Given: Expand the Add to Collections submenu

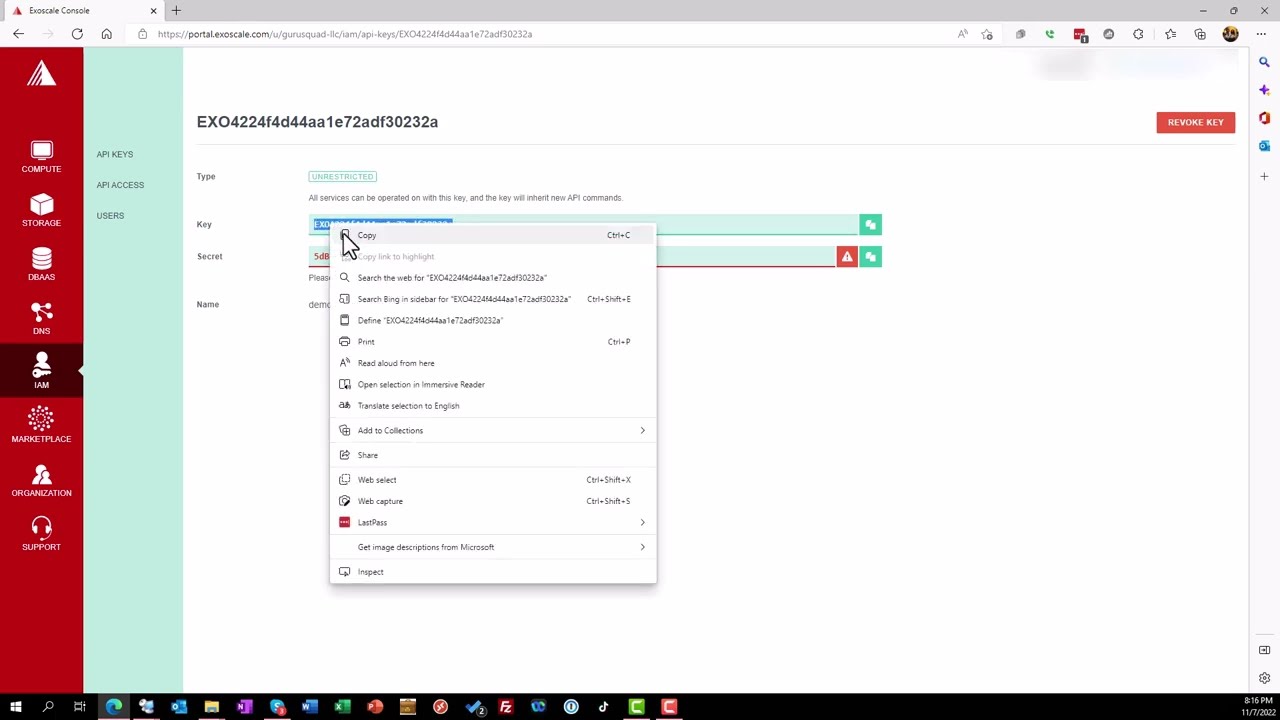Looking at the screenshot, I should [493, 430].
